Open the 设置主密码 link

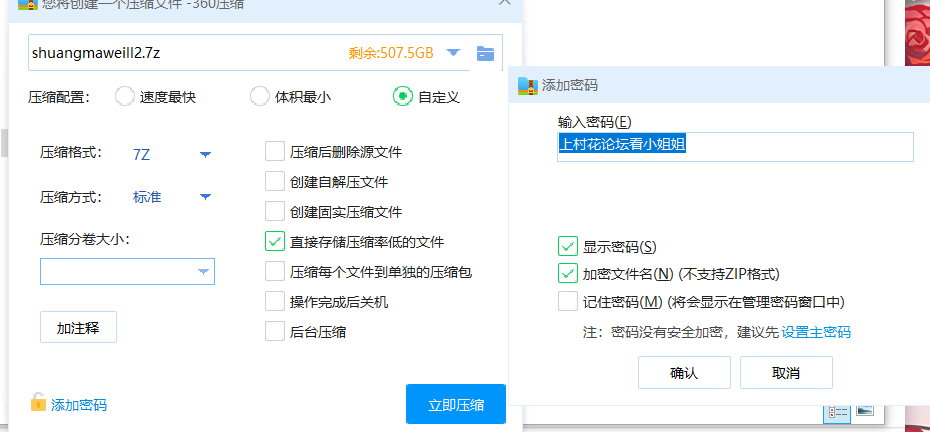coord(816,332)
